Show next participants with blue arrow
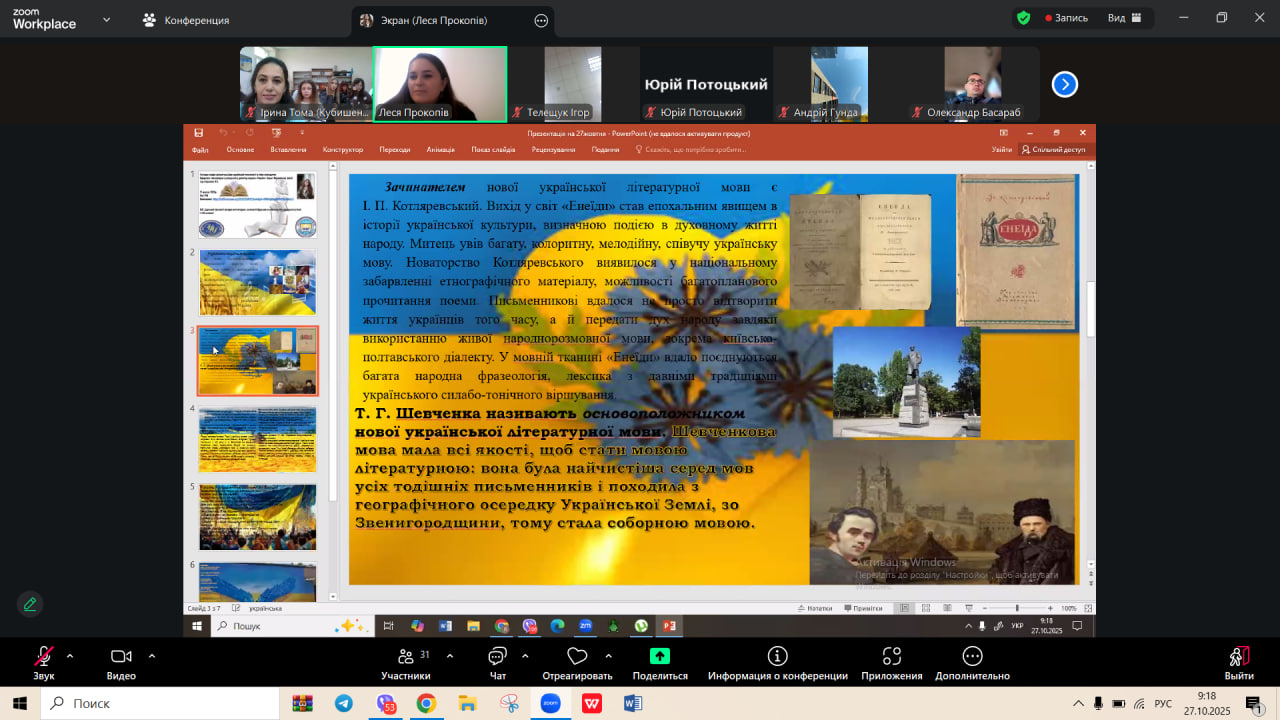The width and height of the screenshot is (1280, 720). tap(1065, 85)
